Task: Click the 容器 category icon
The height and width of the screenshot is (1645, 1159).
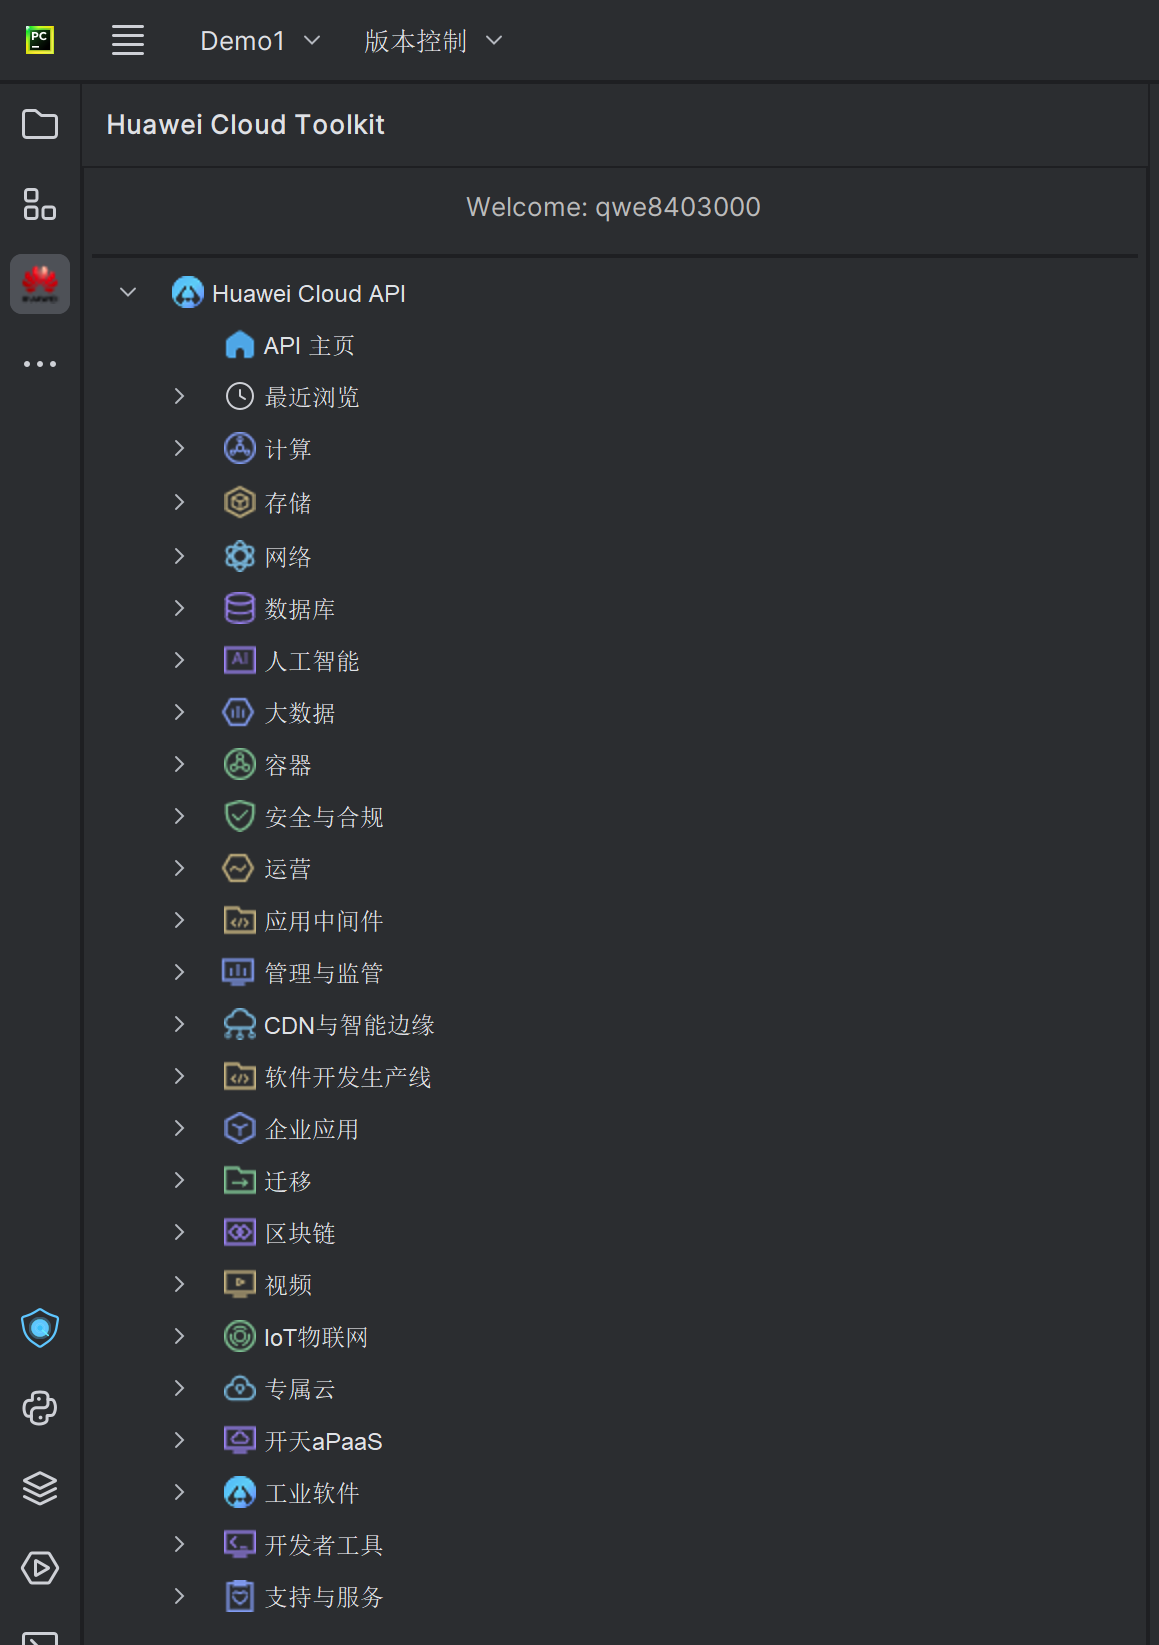Action: (x=240, y=765)
